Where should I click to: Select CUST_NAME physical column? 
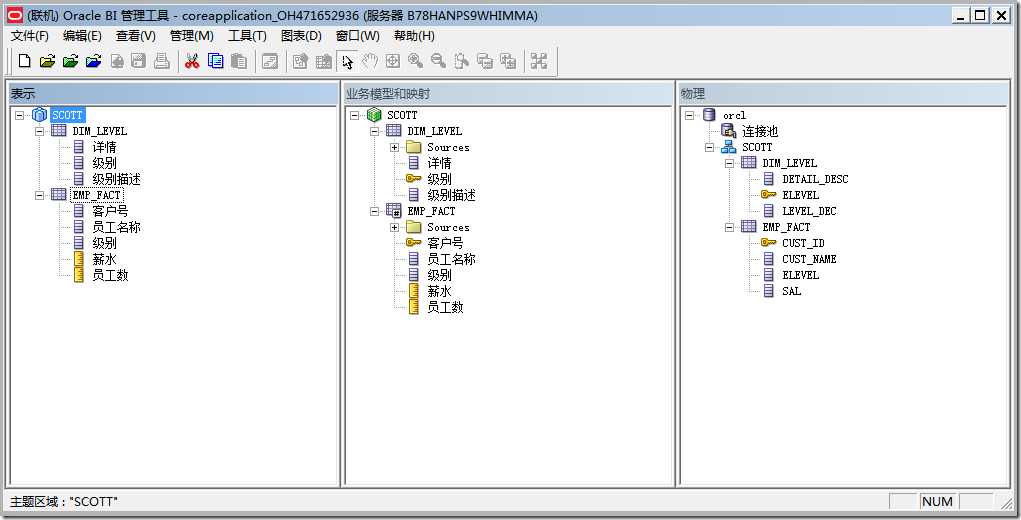coord(809,259)
